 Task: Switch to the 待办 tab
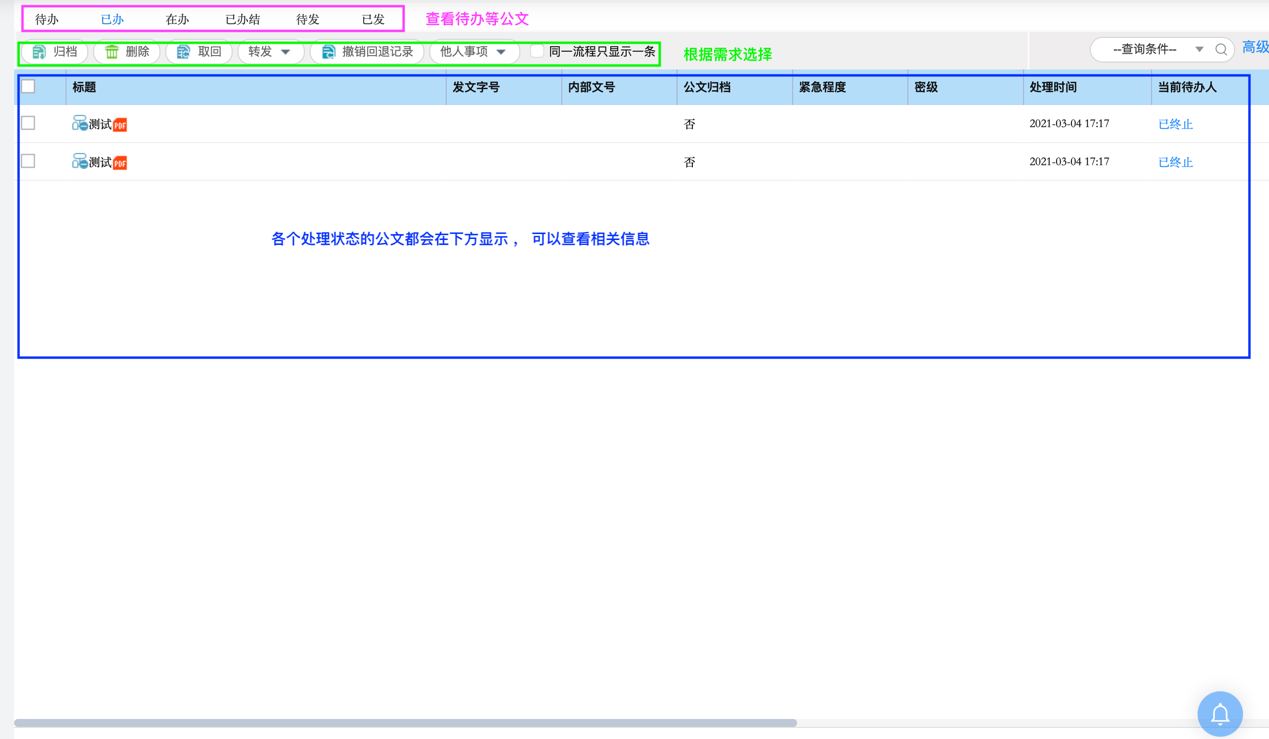point(47,19)
